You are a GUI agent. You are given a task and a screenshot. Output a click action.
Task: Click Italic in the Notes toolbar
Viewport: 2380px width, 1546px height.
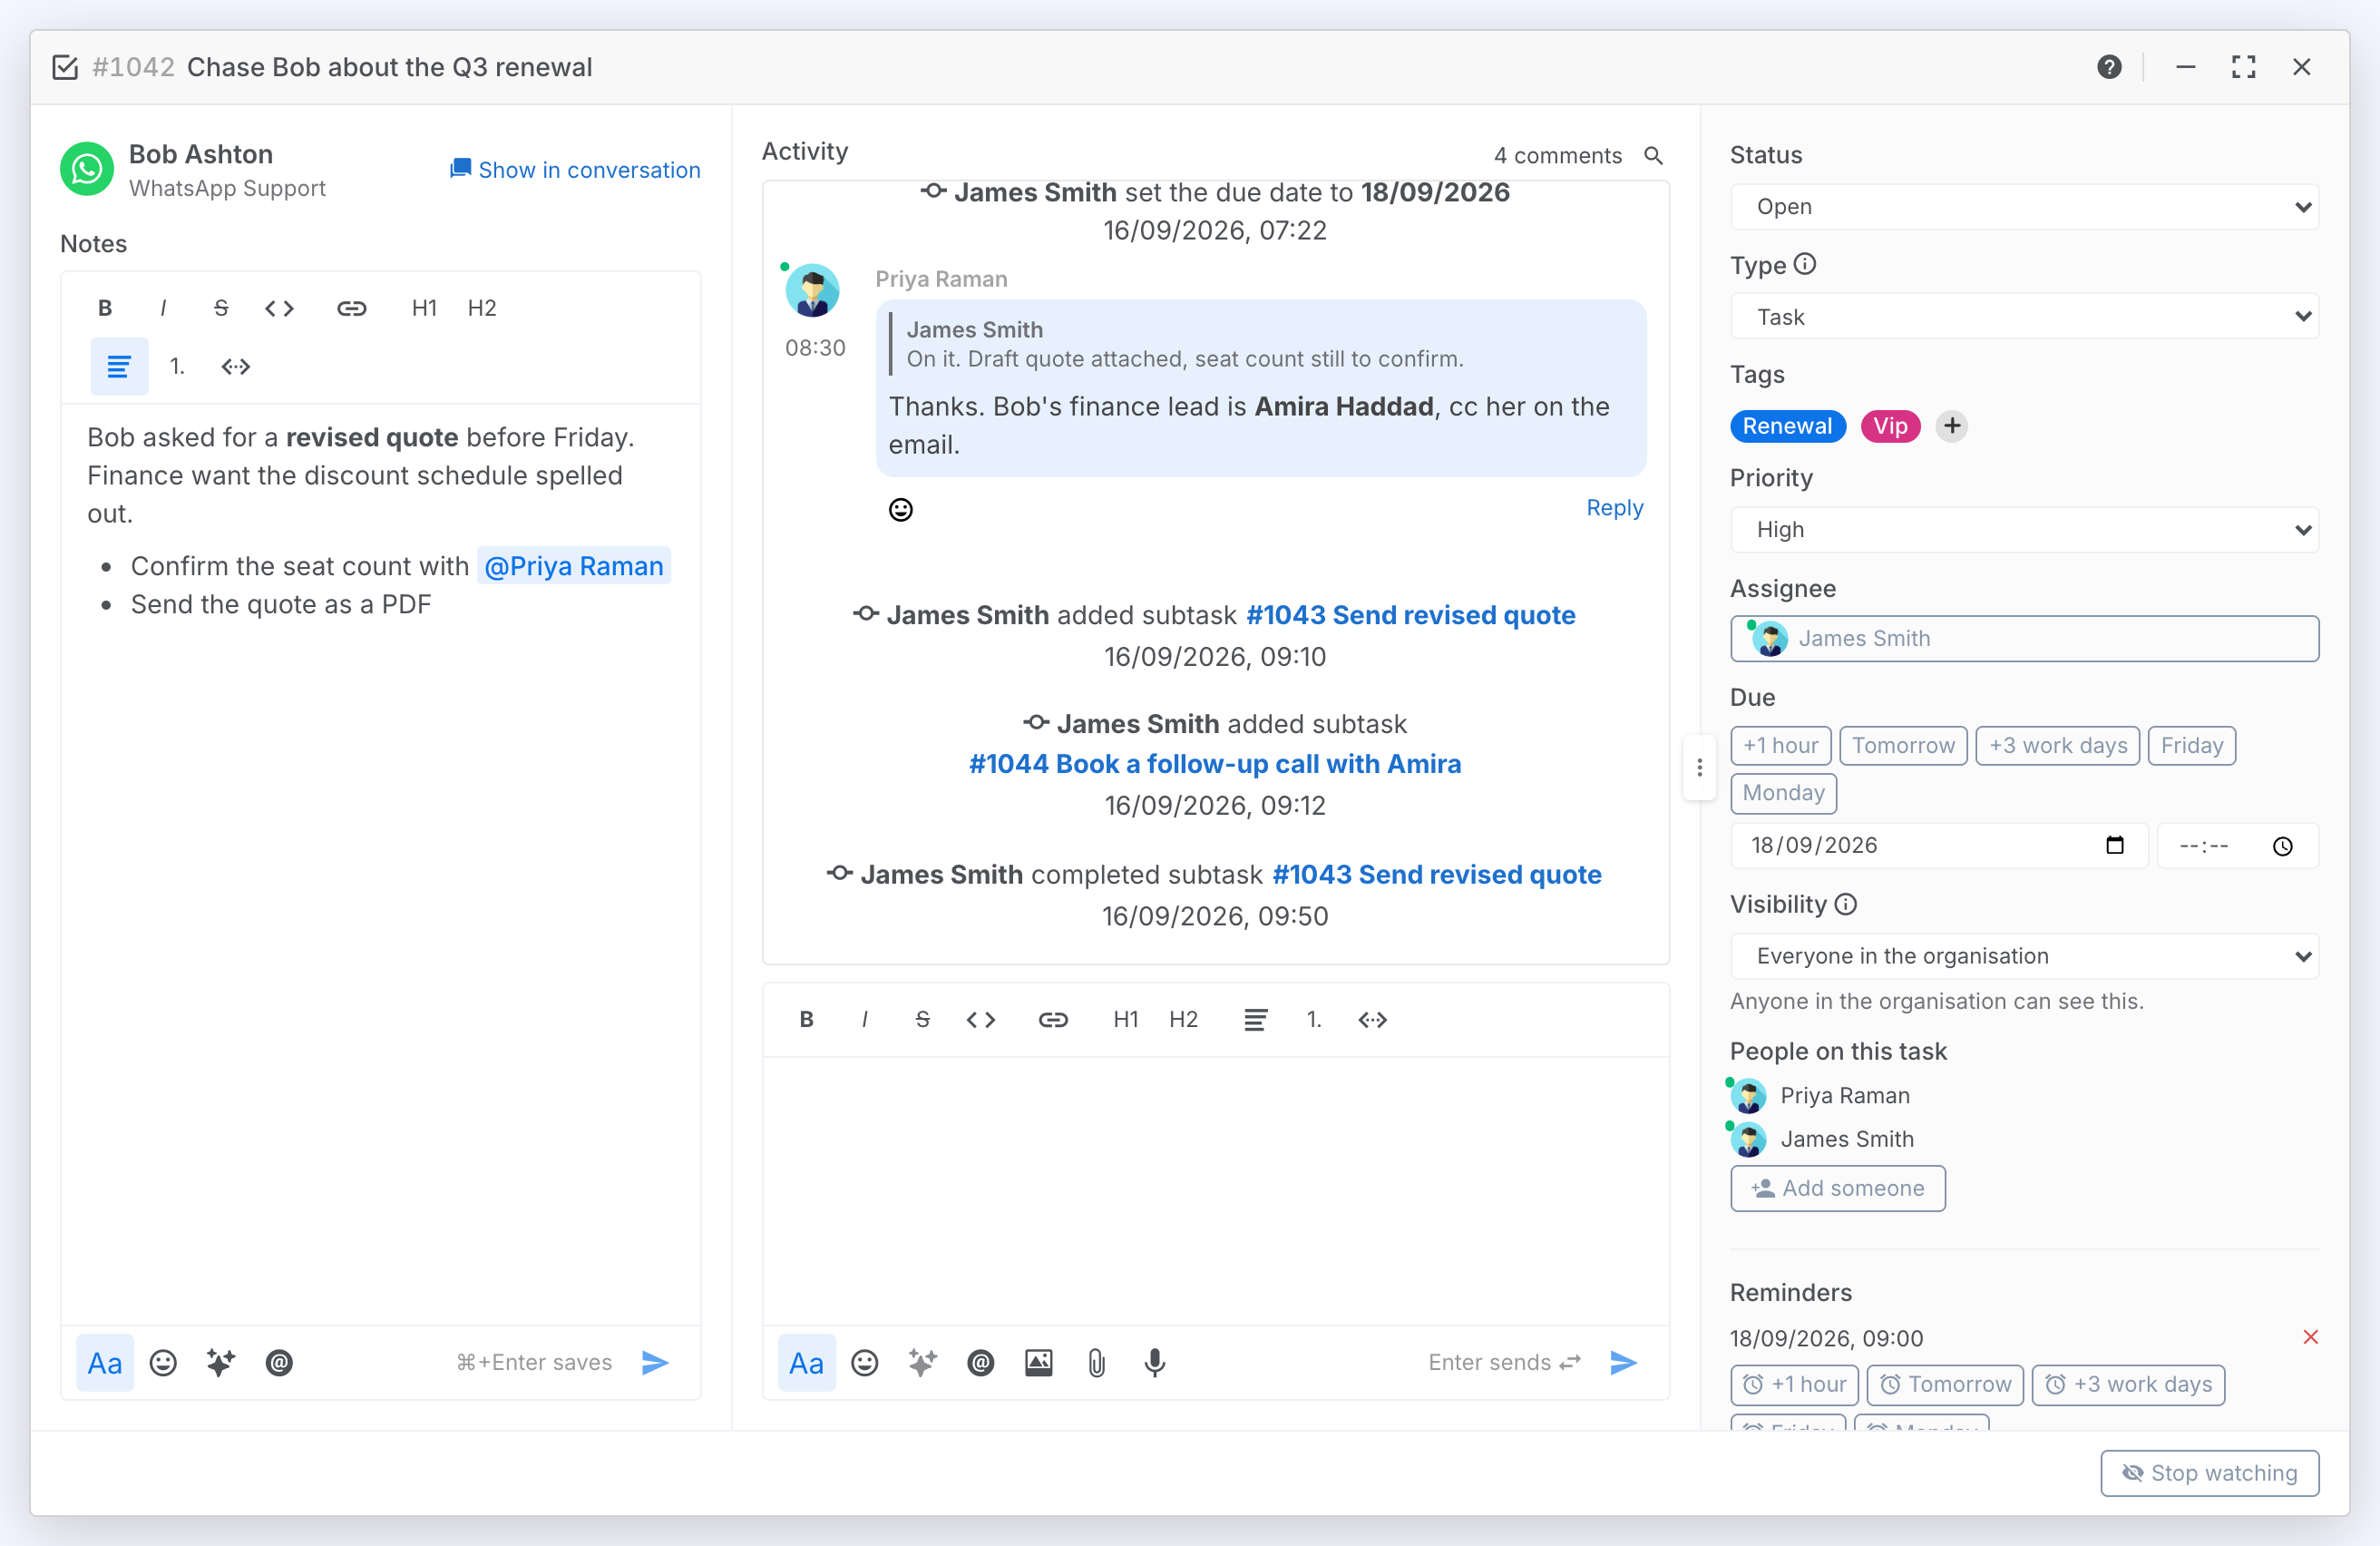(163, 308)
